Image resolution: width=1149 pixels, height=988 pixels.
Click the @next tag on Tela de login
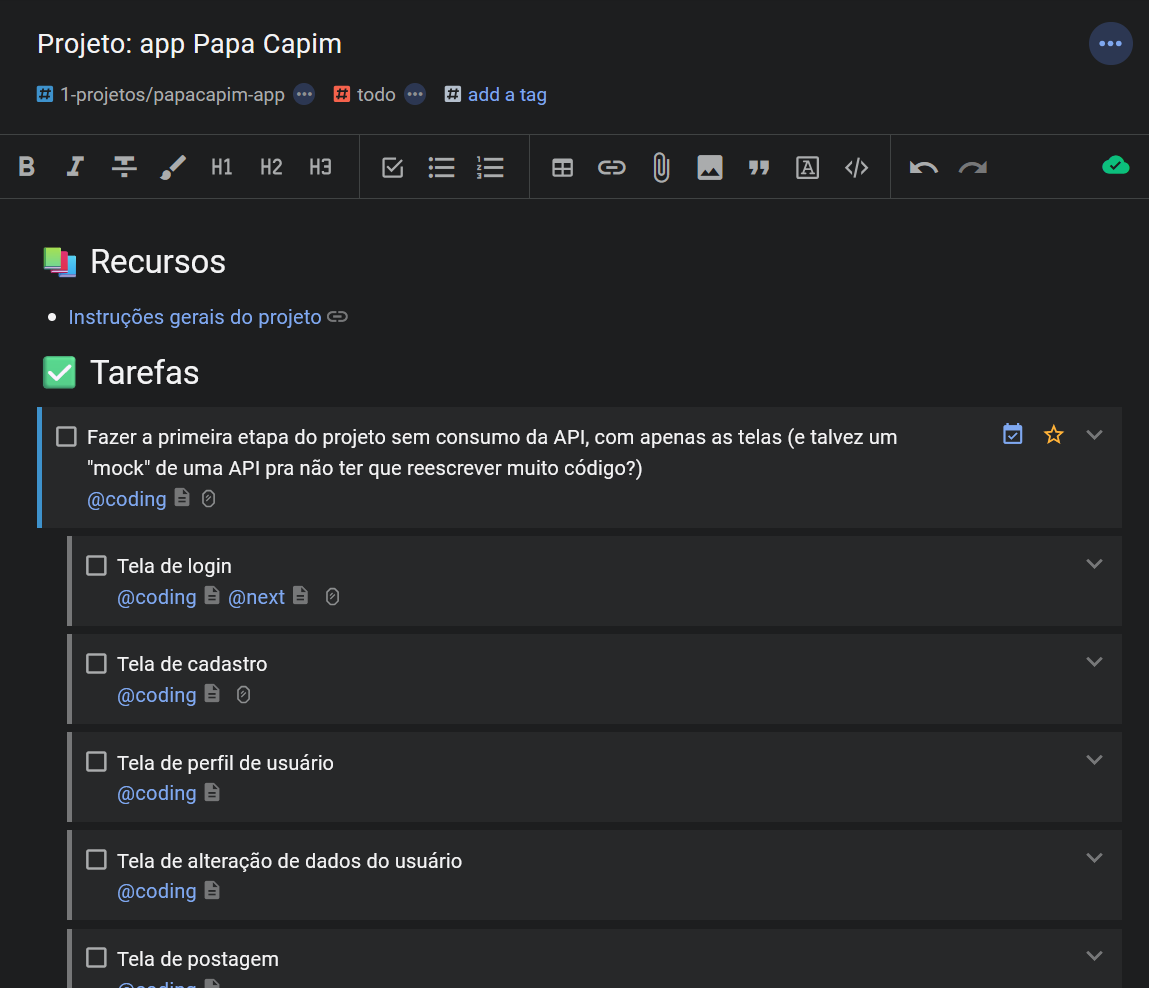256,597
